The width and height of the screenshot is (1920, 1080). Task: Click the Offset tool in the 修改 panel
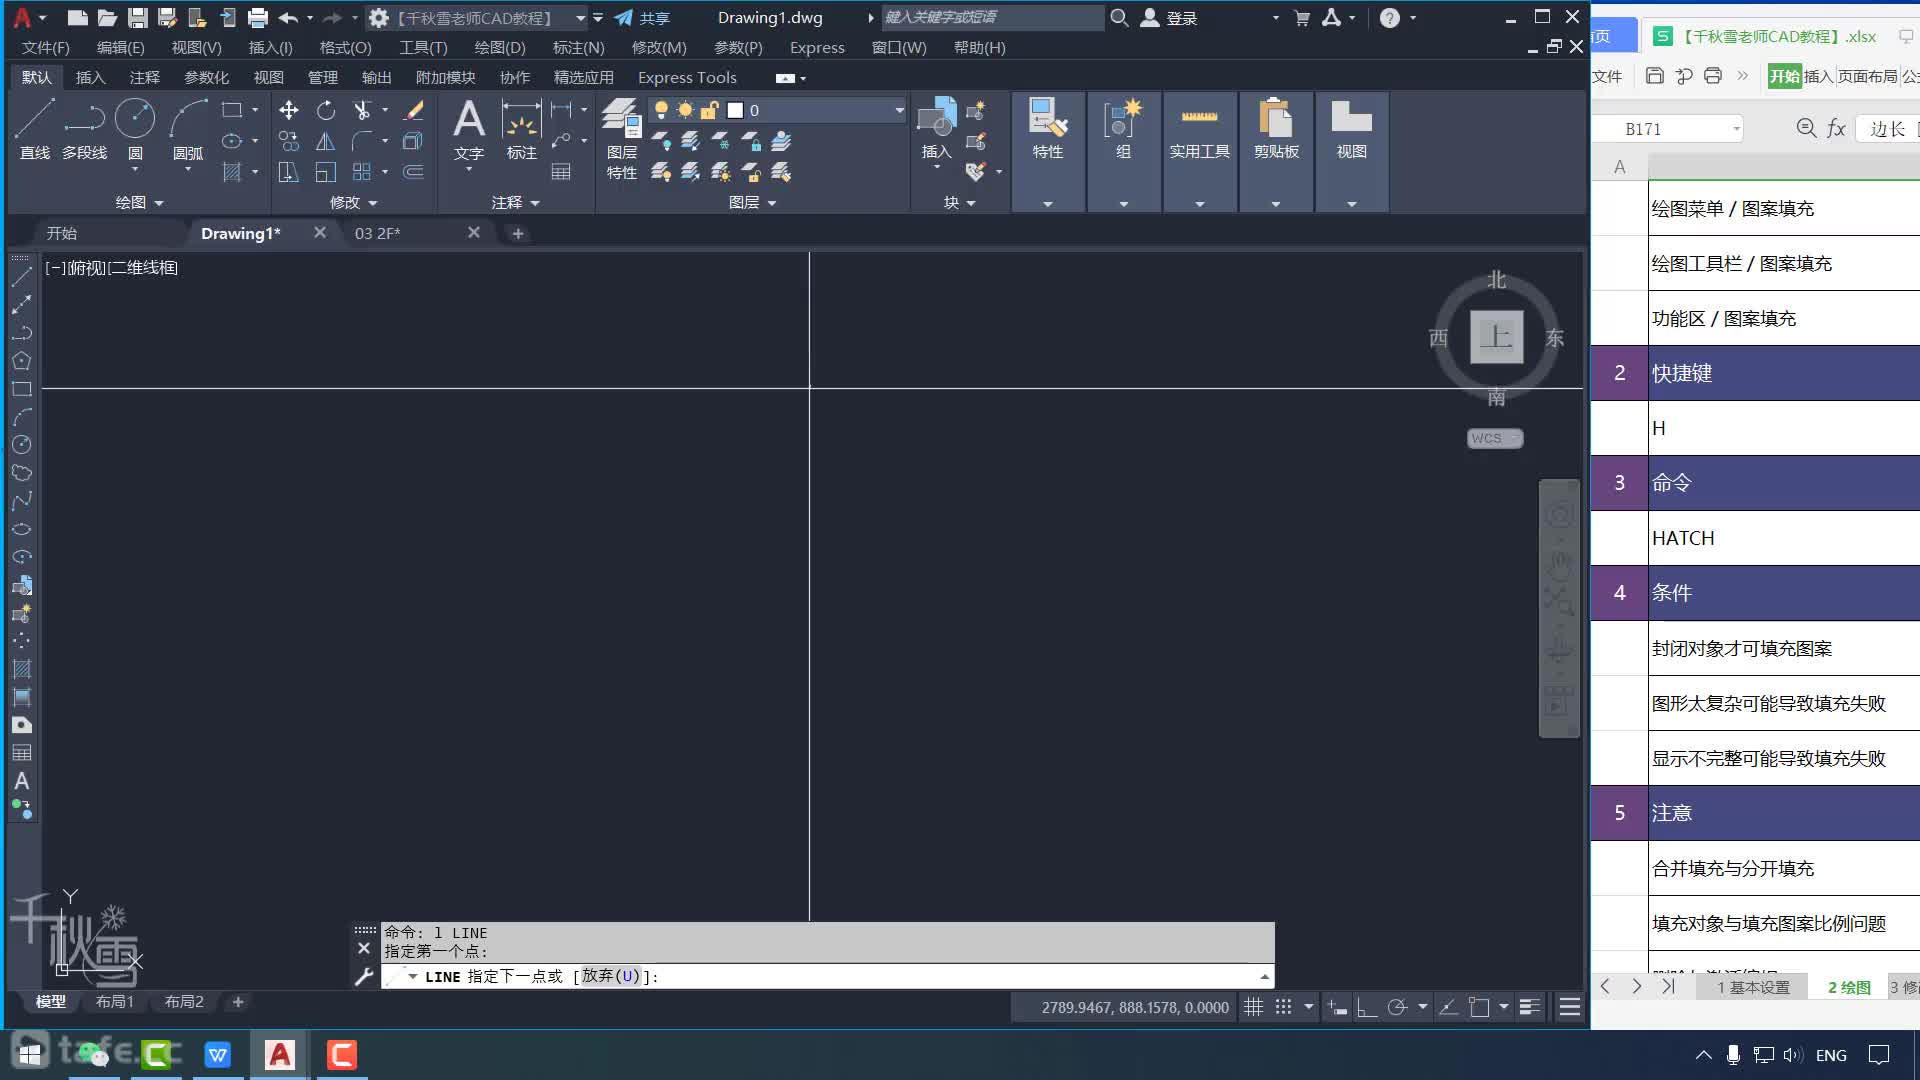pyautogui.click(x=413, y=172)
